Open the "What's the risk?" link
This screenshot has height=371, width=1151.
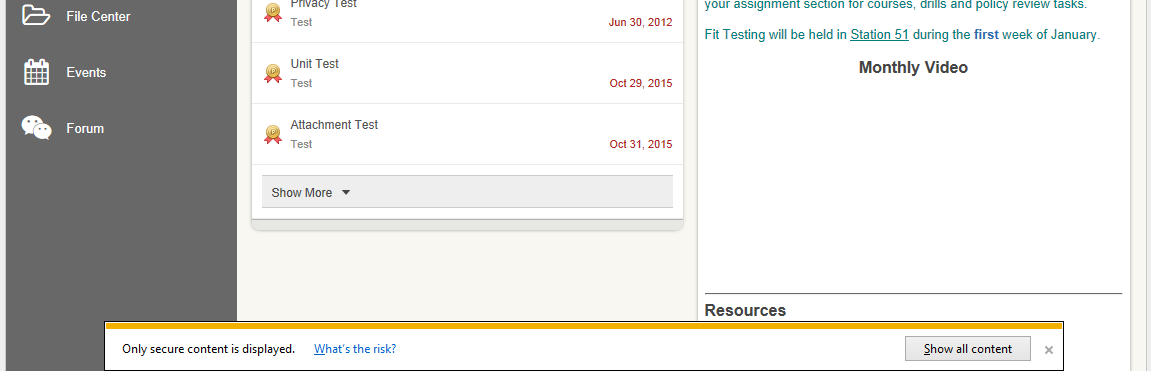coord(355,349)
